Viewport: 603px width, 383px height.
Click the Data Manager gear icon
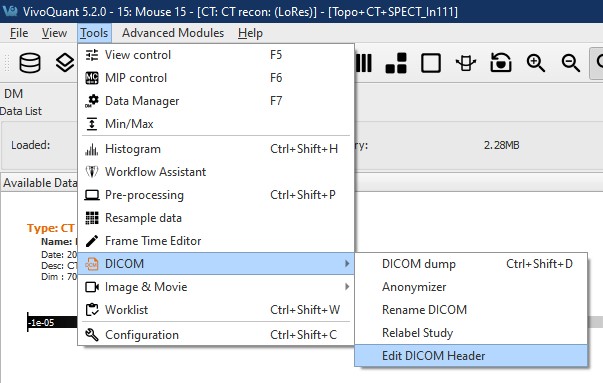click(92, 101)
